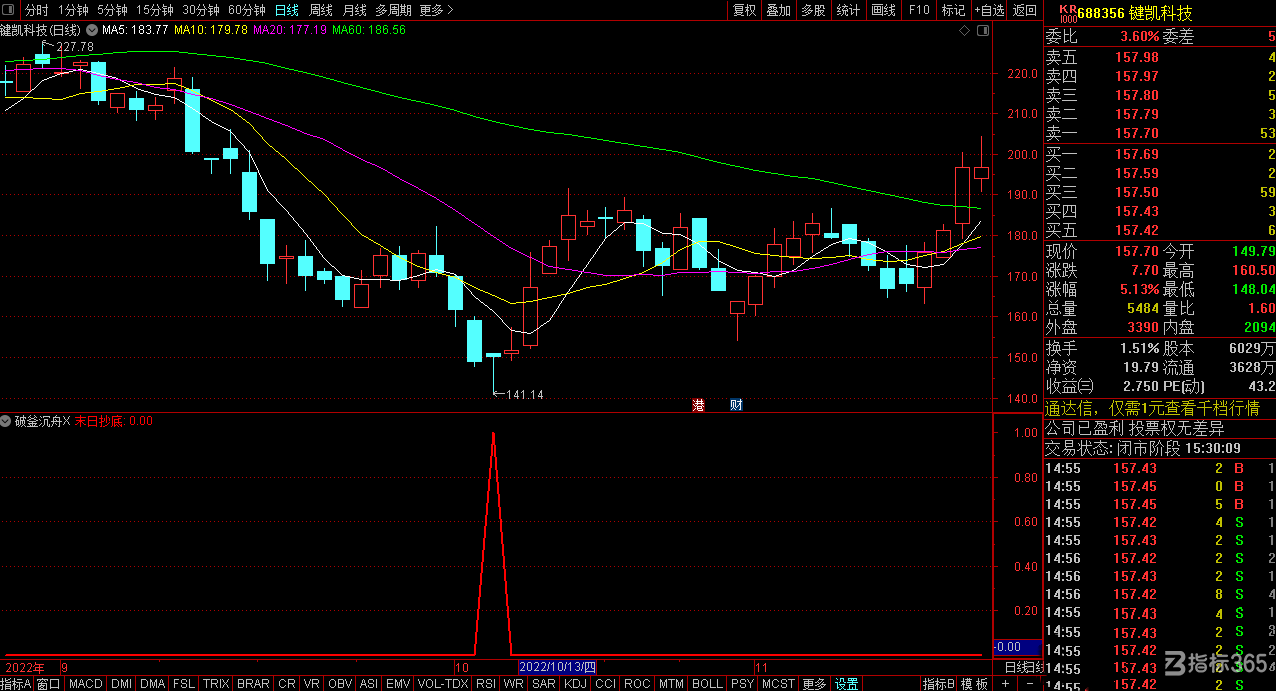This screenshot has height=691, width=1276.
Task: Click the 688356 健凯科技 stock title
Action: click(1135, 13)
